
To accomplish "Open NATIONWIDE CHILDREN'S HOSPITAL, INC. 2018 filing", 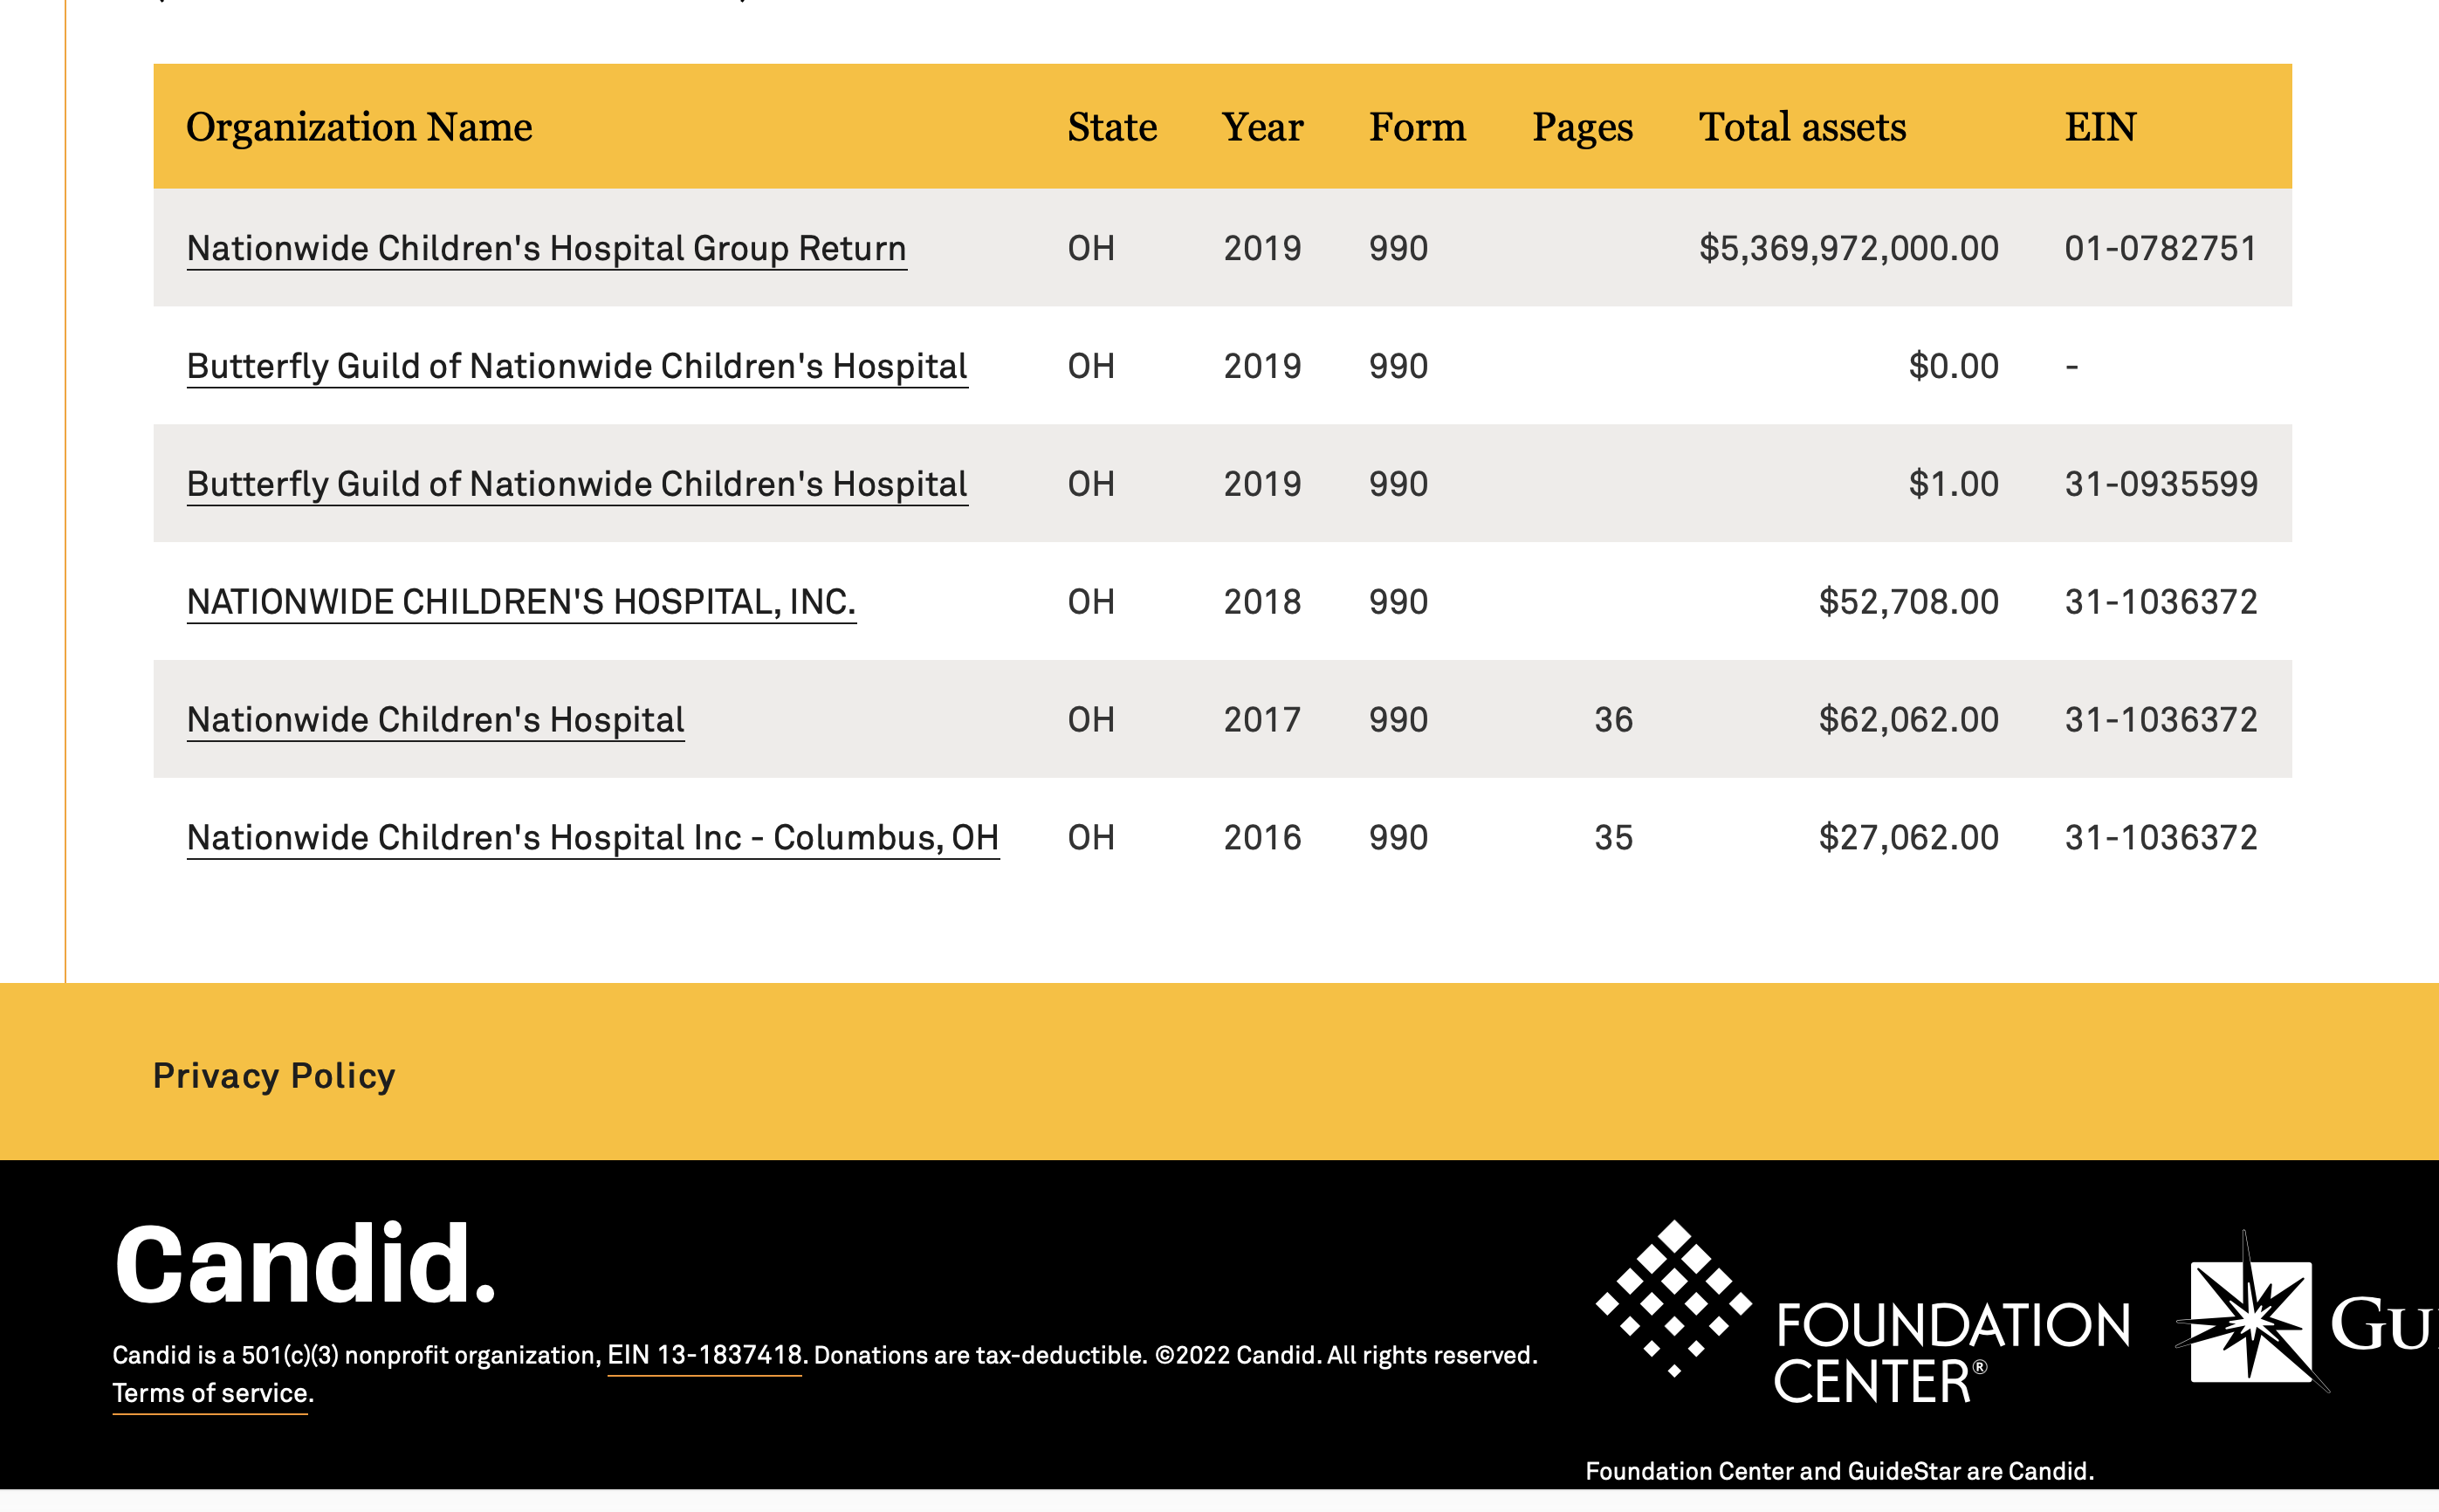I will pyautogui.click(x=521, y=602).
